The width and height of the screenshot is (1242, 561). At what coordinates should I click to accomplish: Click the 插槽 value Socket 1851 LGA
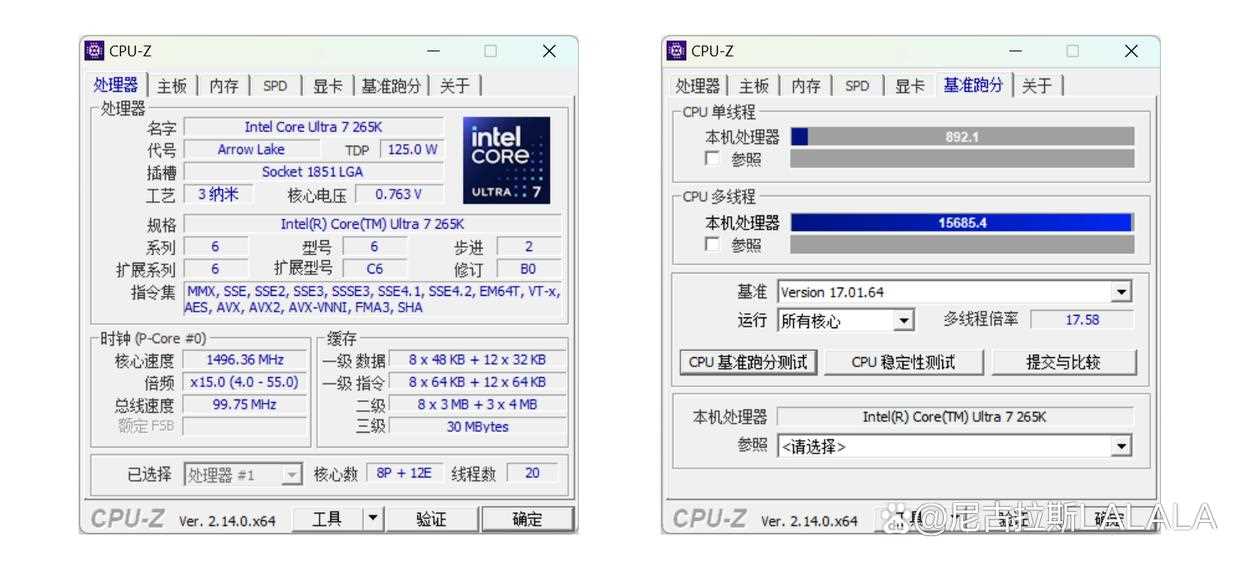click(x=313, y=171)
